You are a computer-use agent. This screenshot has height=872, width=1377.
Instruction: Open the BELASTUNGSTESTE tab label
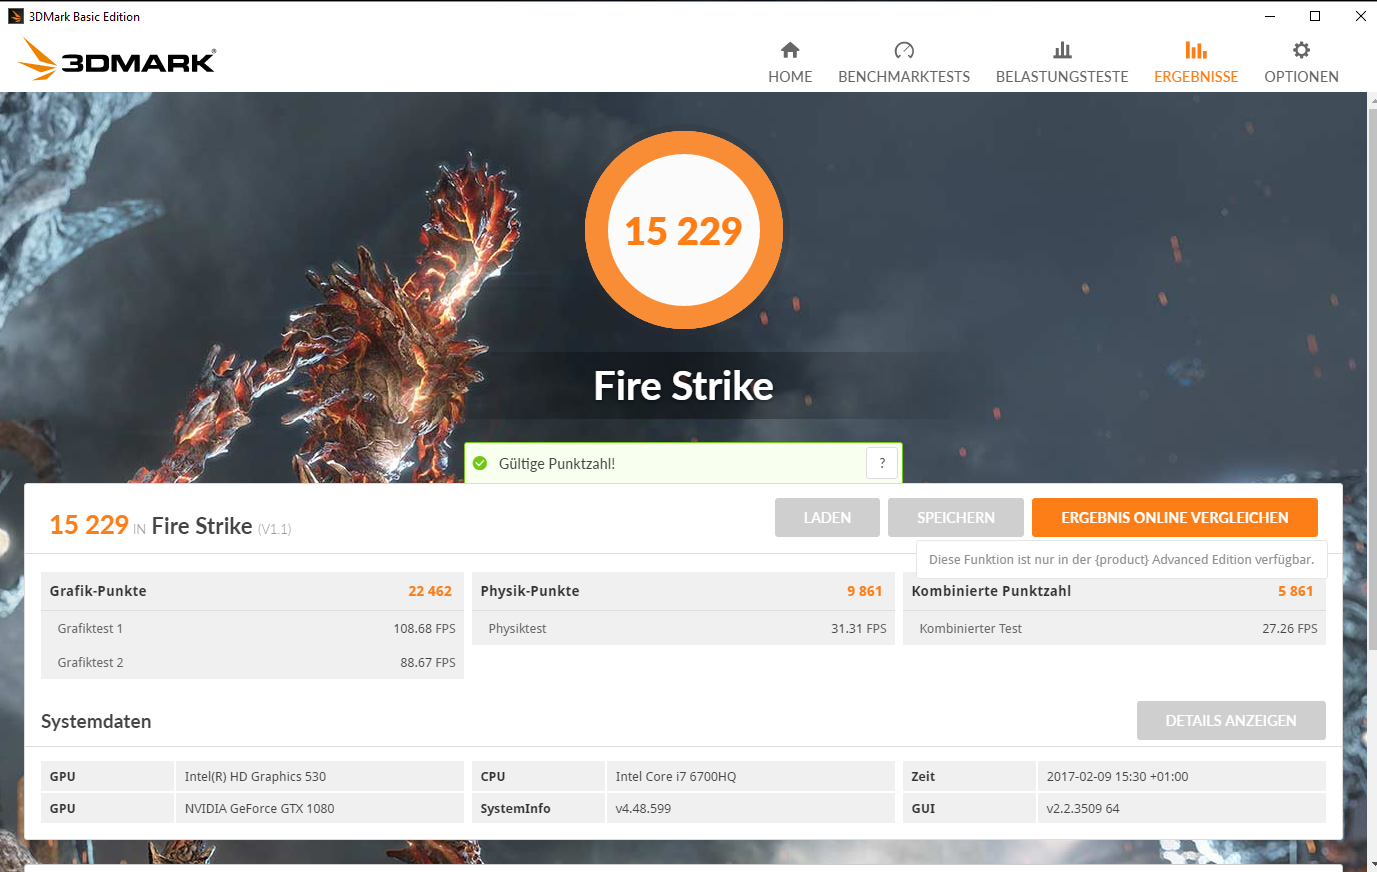pyautogui.click(x=1062, y=77)
